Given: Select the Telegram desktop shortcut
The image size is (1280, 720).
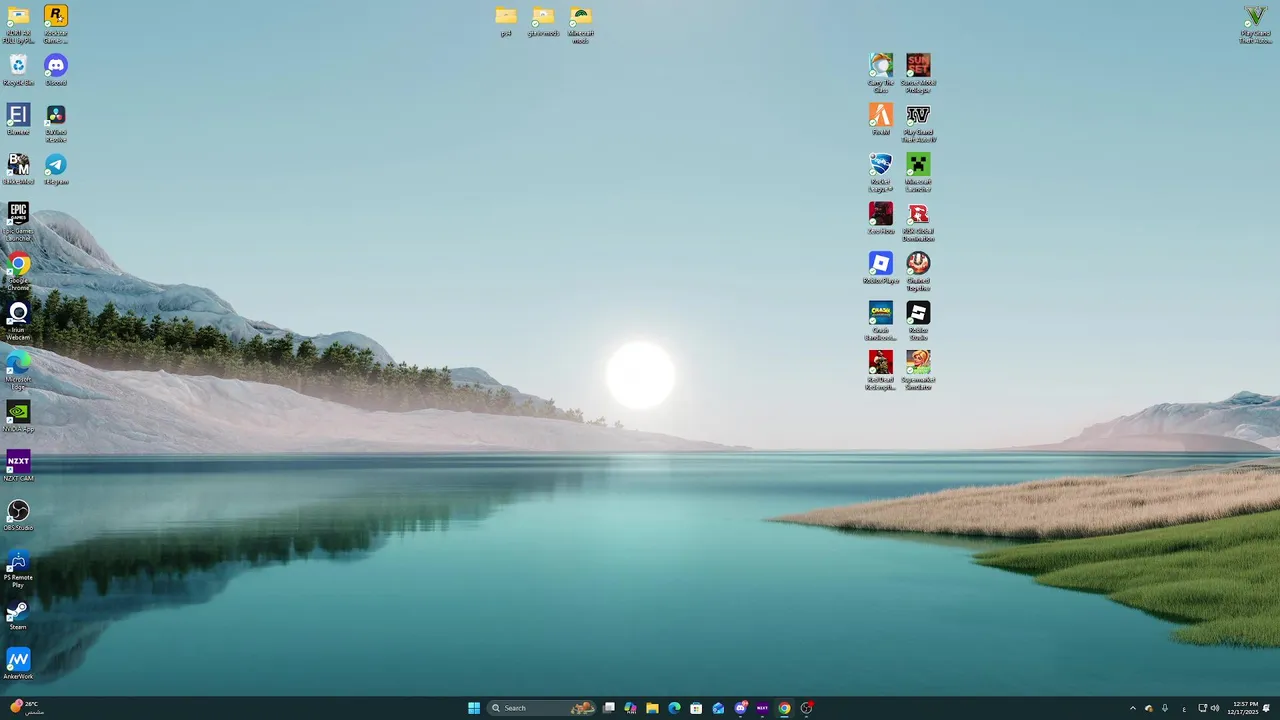Looking at the screenshot, I should [56, 169].
